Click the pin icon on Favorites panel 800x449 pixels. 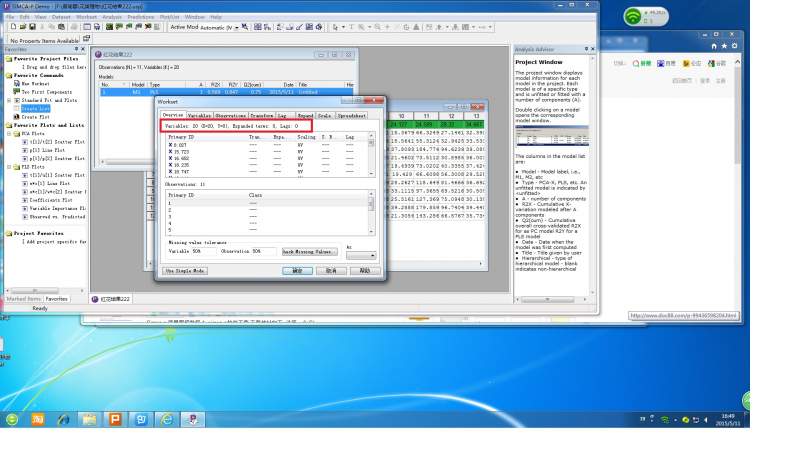[77, 49]
